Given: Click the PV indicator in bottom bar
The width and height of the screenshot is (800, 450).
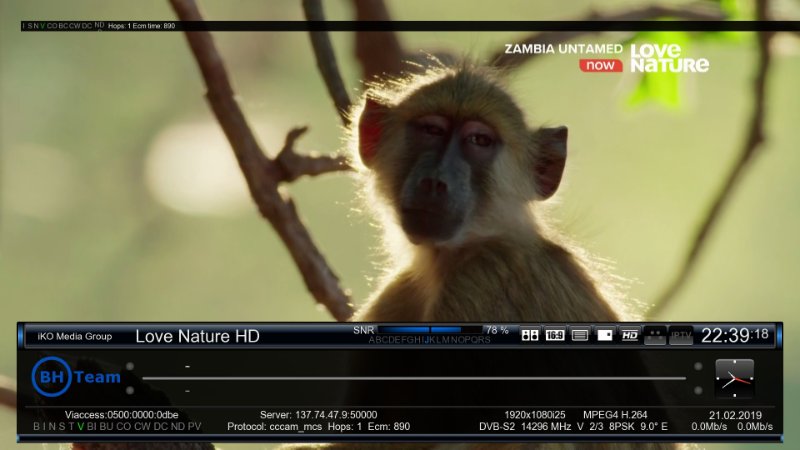Looking at the screenshot, I should click(194, 427).
